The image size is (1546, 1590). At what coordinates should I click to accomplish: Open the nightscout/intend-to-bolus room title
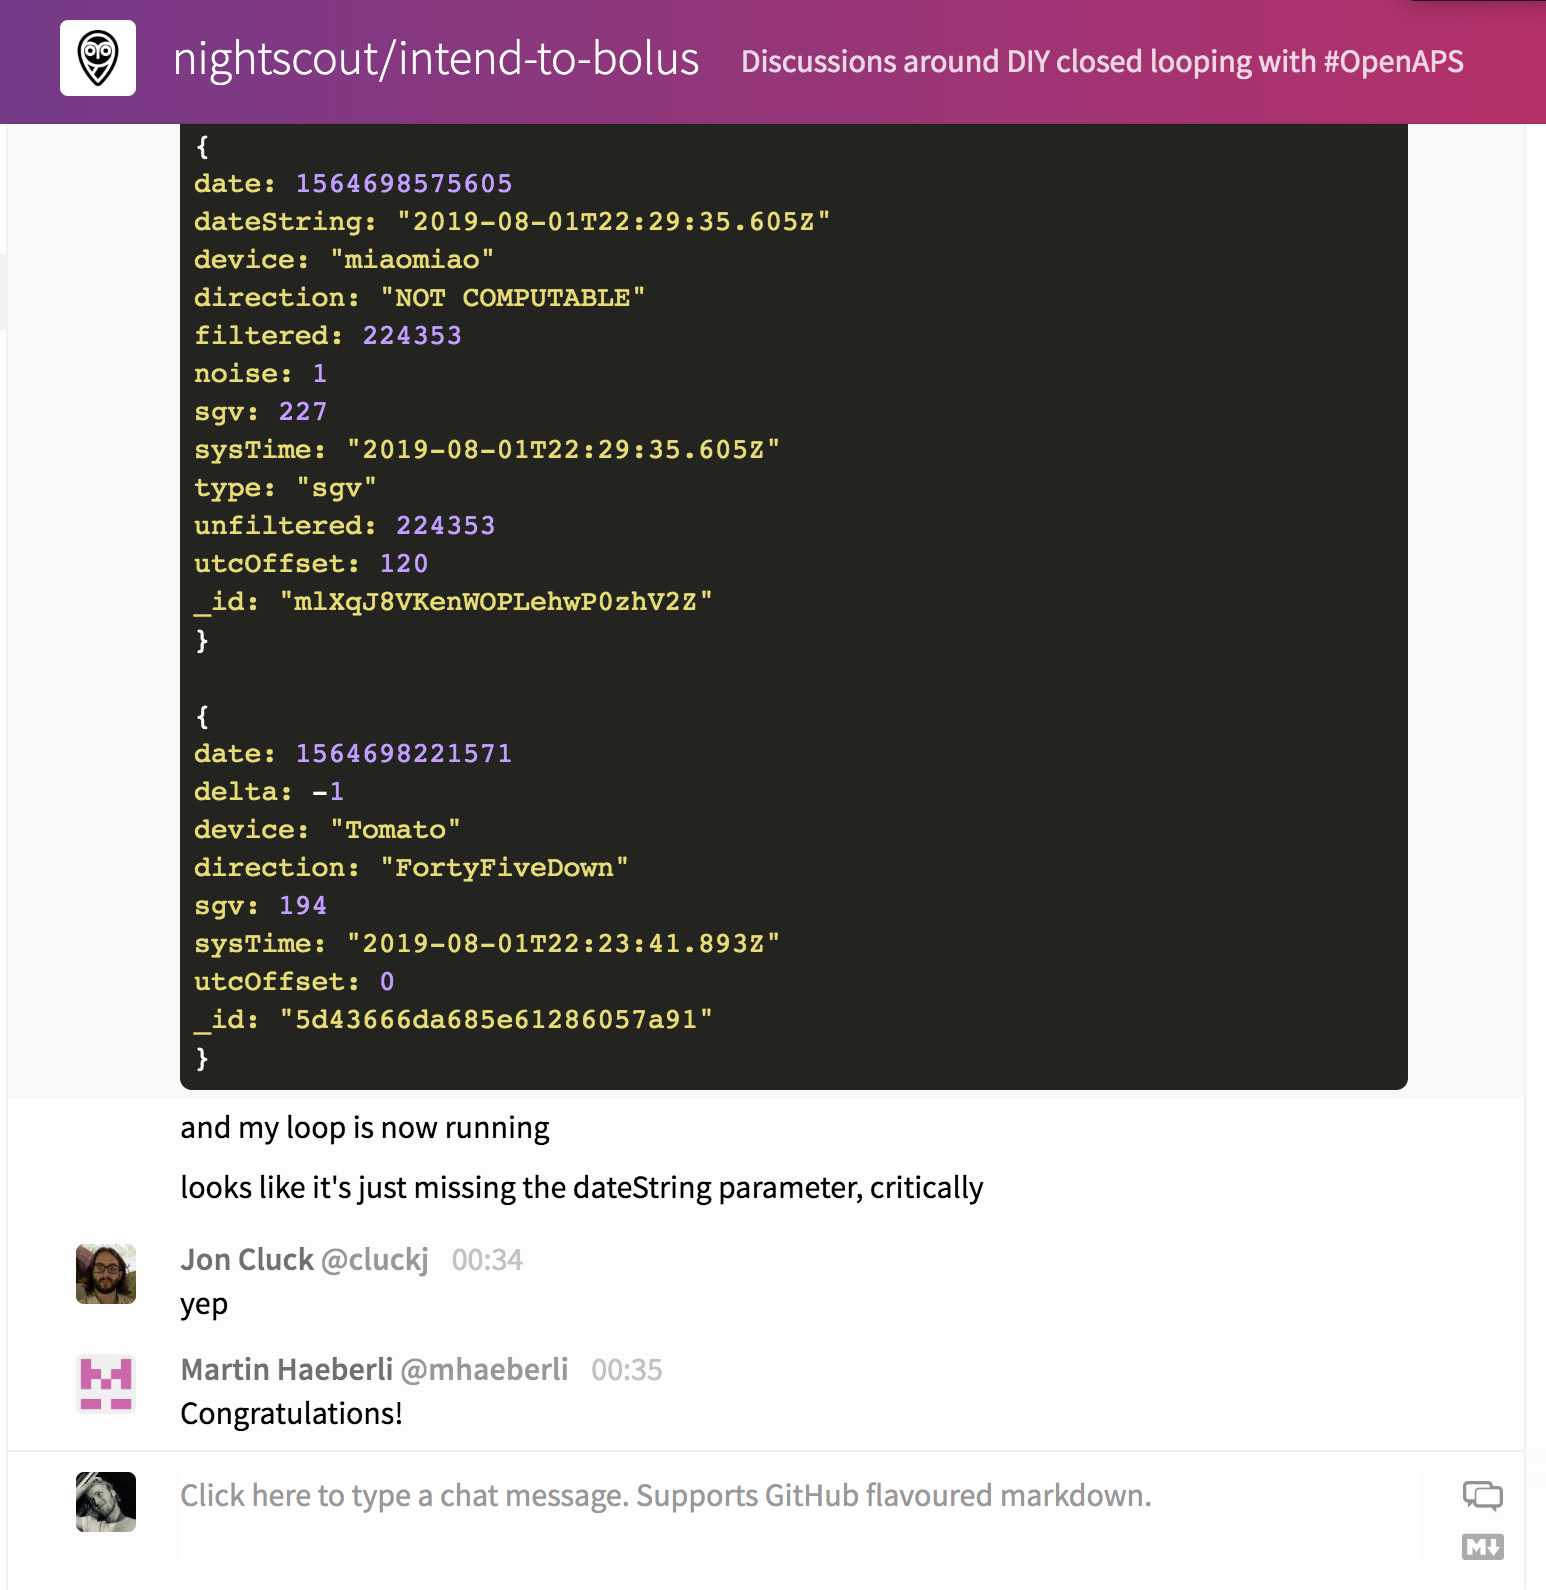click(436, 59)
